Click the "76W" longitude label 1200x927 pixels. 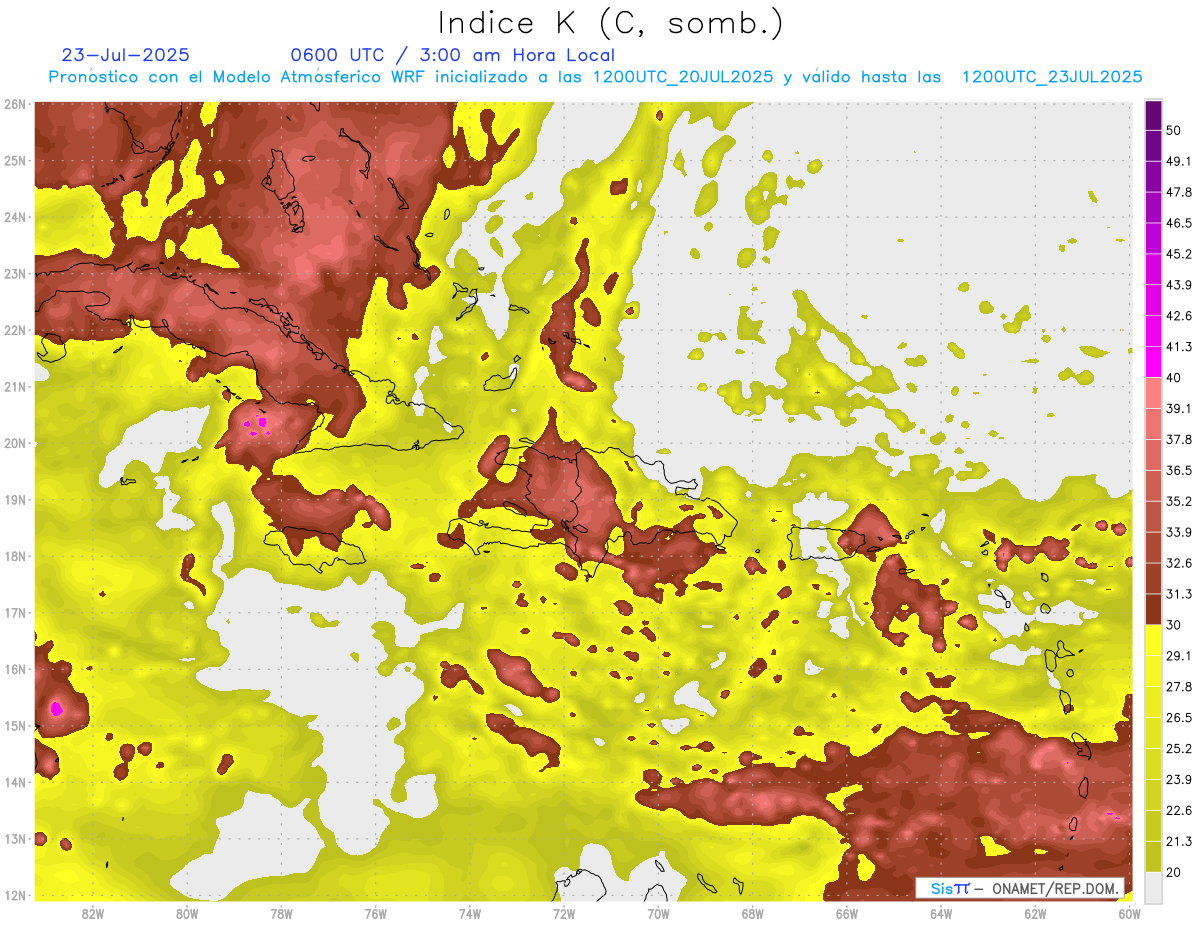pos(376,913)
